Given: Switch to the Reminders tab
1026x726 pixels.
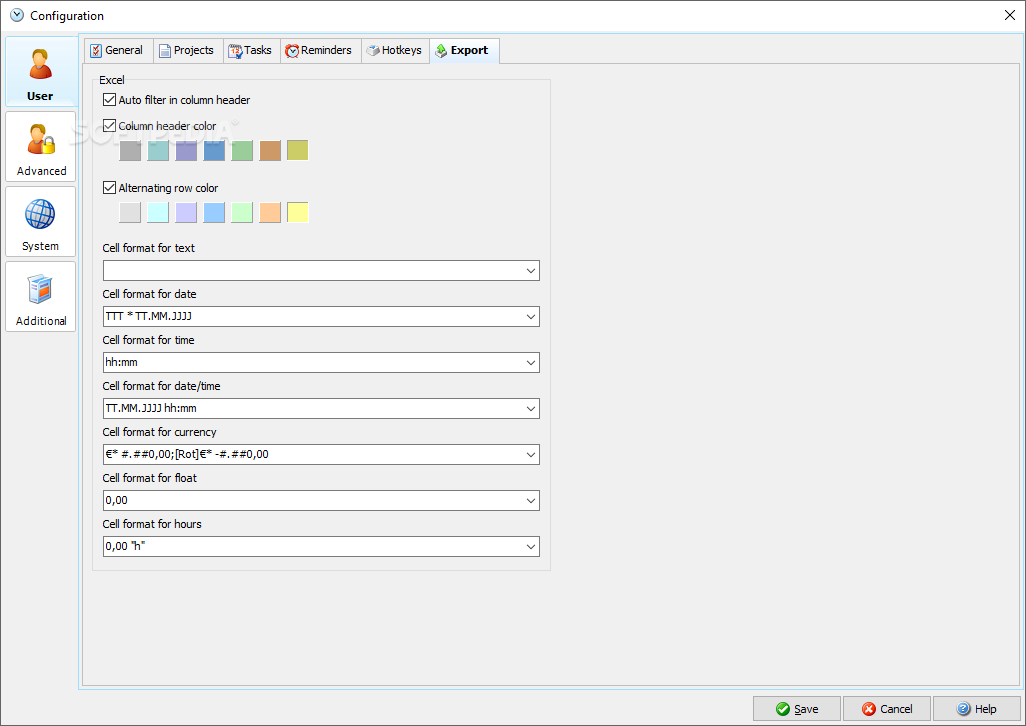Looking at the screenshot, I should tap(321, 50).
